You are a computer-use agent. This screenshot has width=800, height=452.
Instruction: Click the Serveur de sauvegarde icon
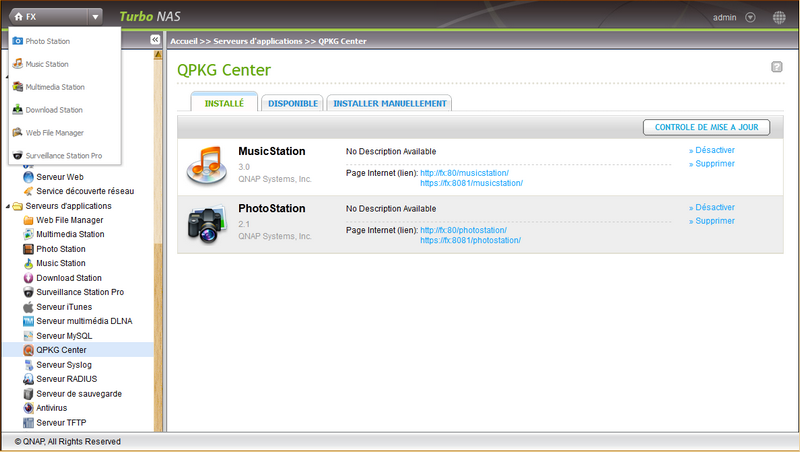click(x=29, y=394)
